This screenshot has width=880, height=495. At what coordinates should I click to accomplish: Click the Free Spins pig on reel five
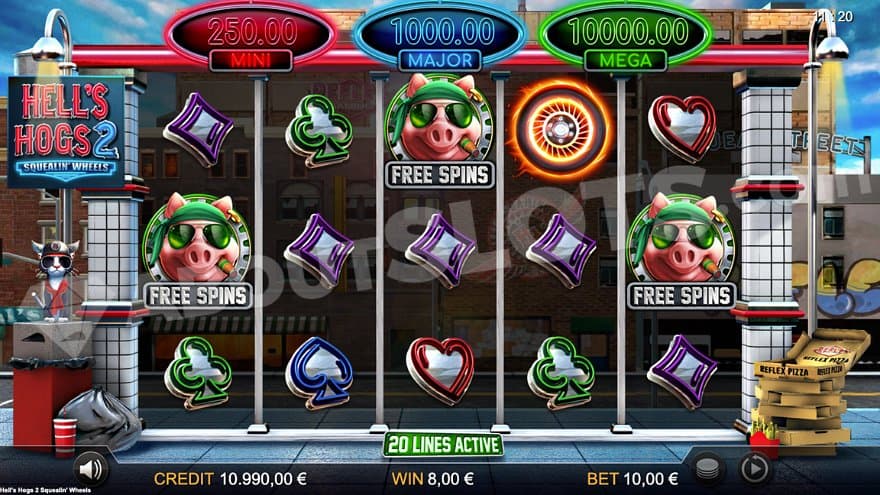[681, 251]
